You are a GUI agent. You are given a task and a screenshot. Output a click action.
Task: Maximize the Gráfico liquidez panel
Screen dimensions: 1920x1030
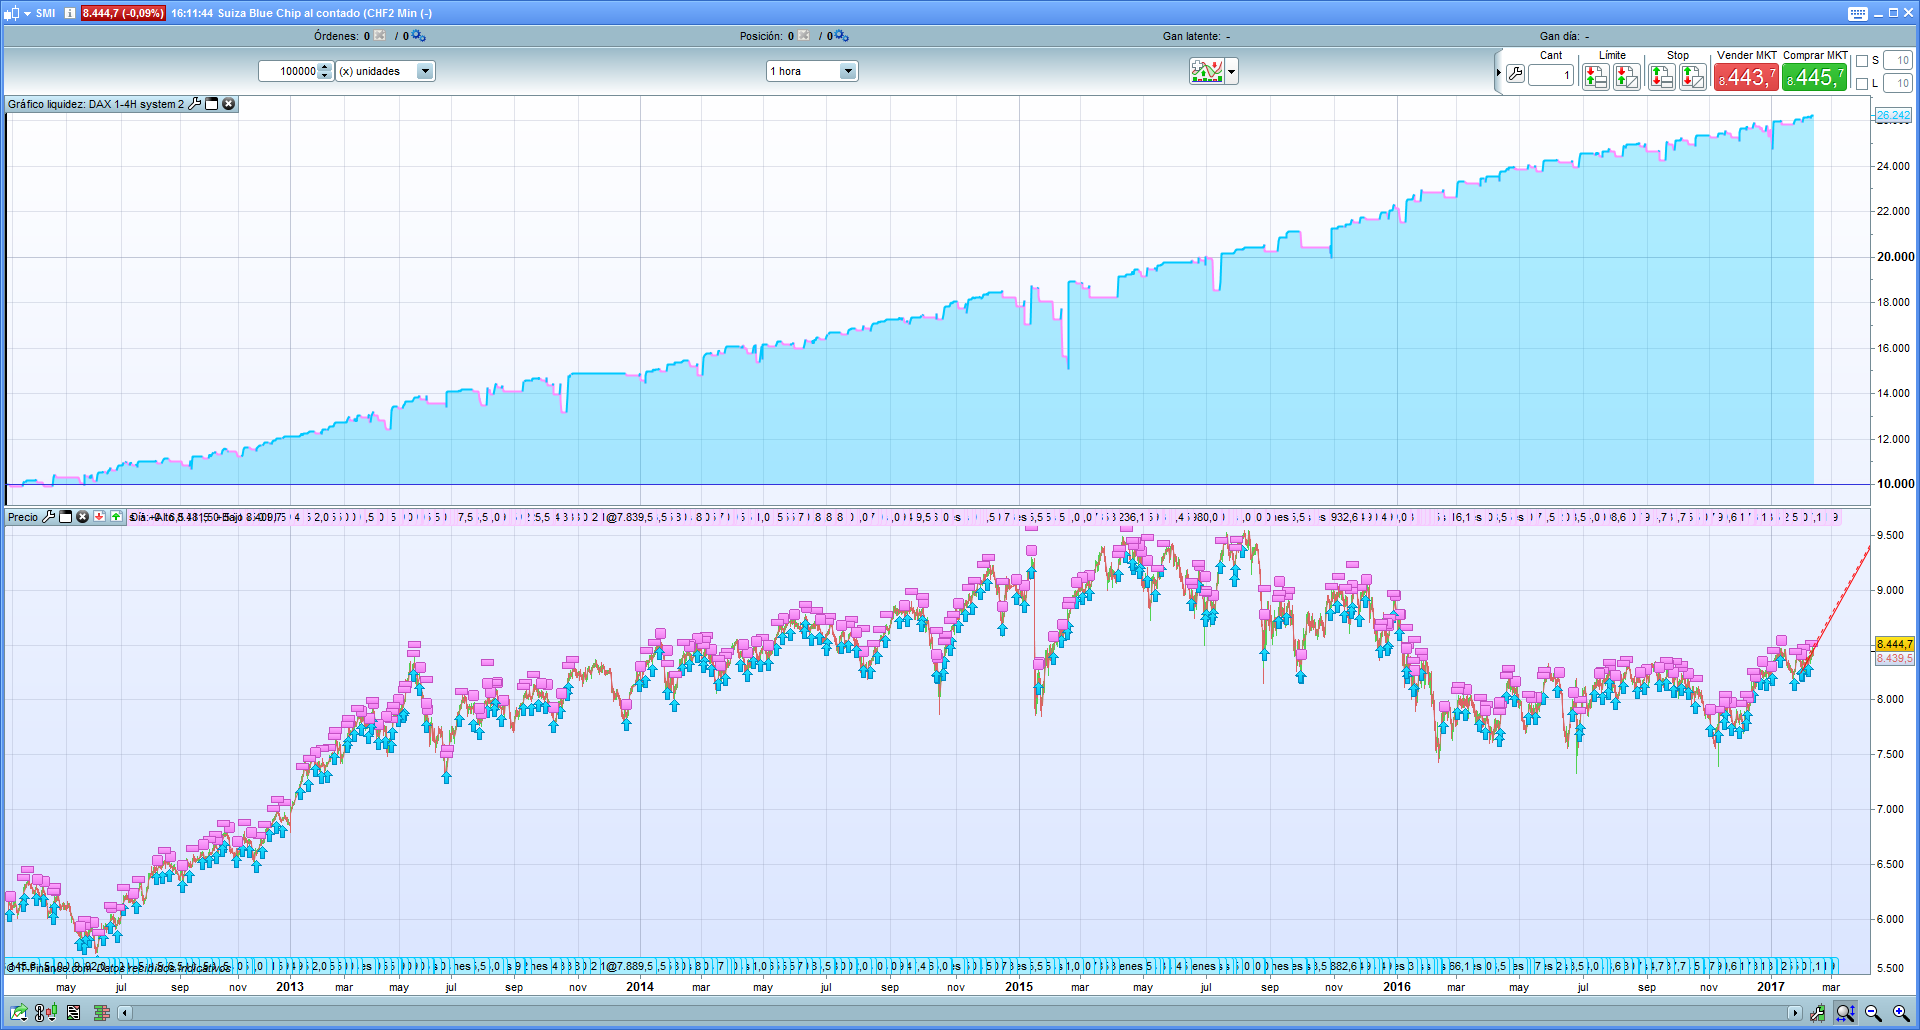pyautogui.click(x=212, y=104)
